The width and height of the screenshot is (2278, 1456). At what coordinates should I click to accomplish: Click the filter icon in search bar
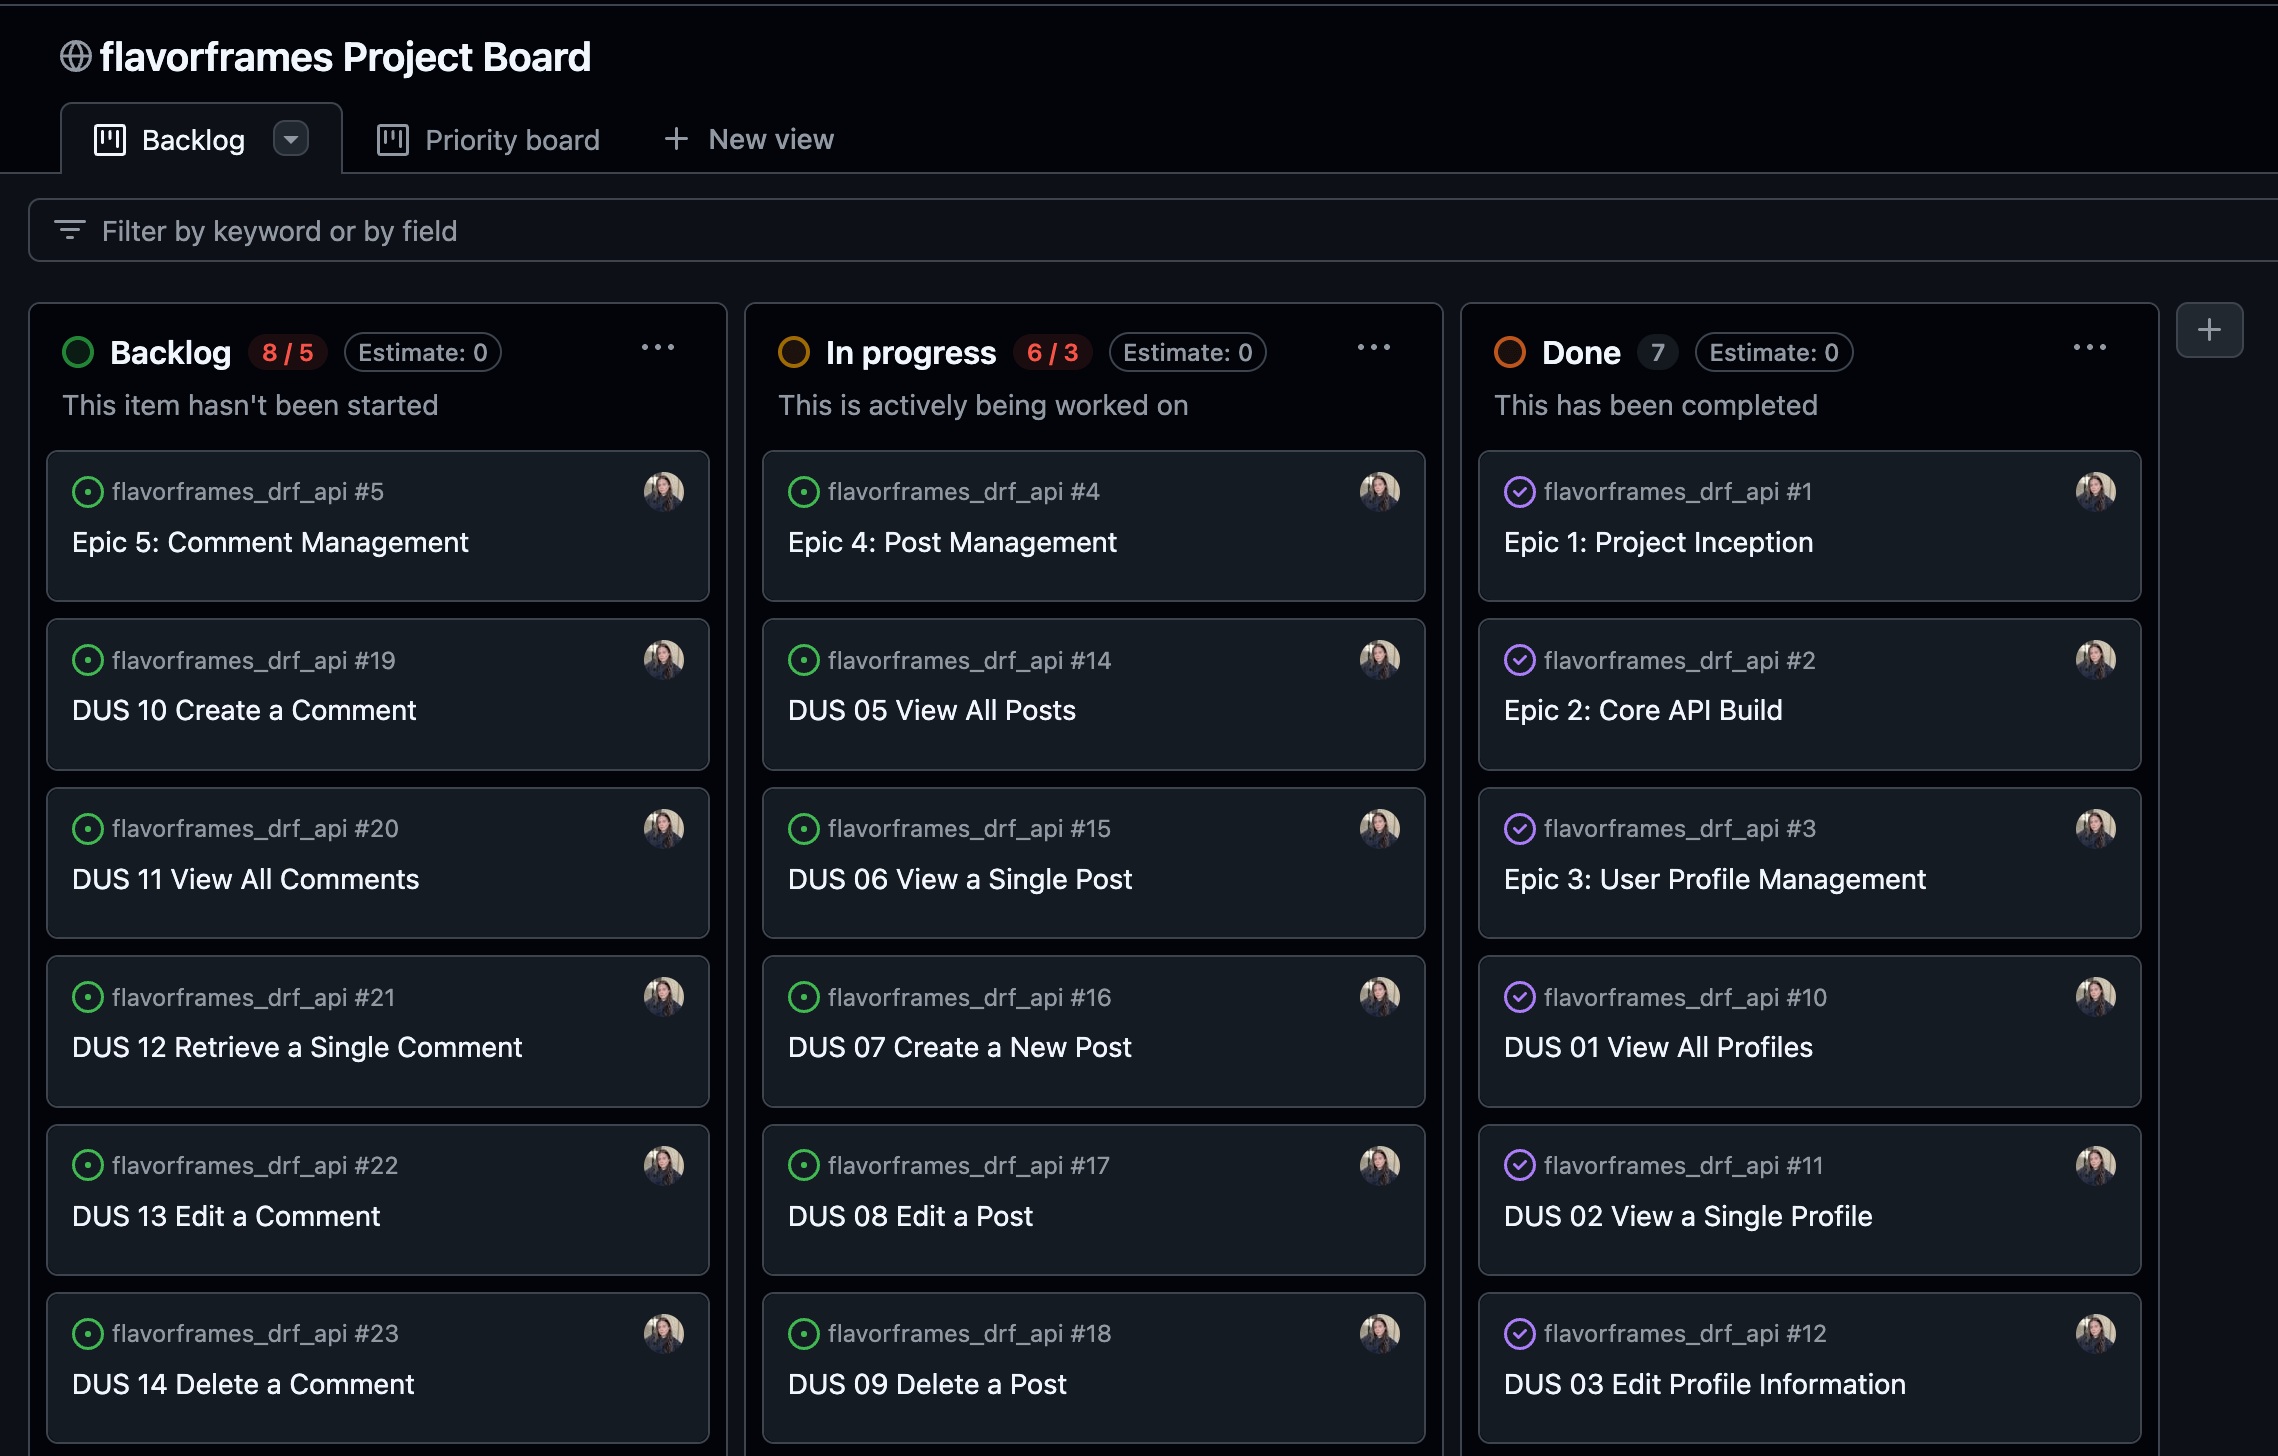point(69,231)
